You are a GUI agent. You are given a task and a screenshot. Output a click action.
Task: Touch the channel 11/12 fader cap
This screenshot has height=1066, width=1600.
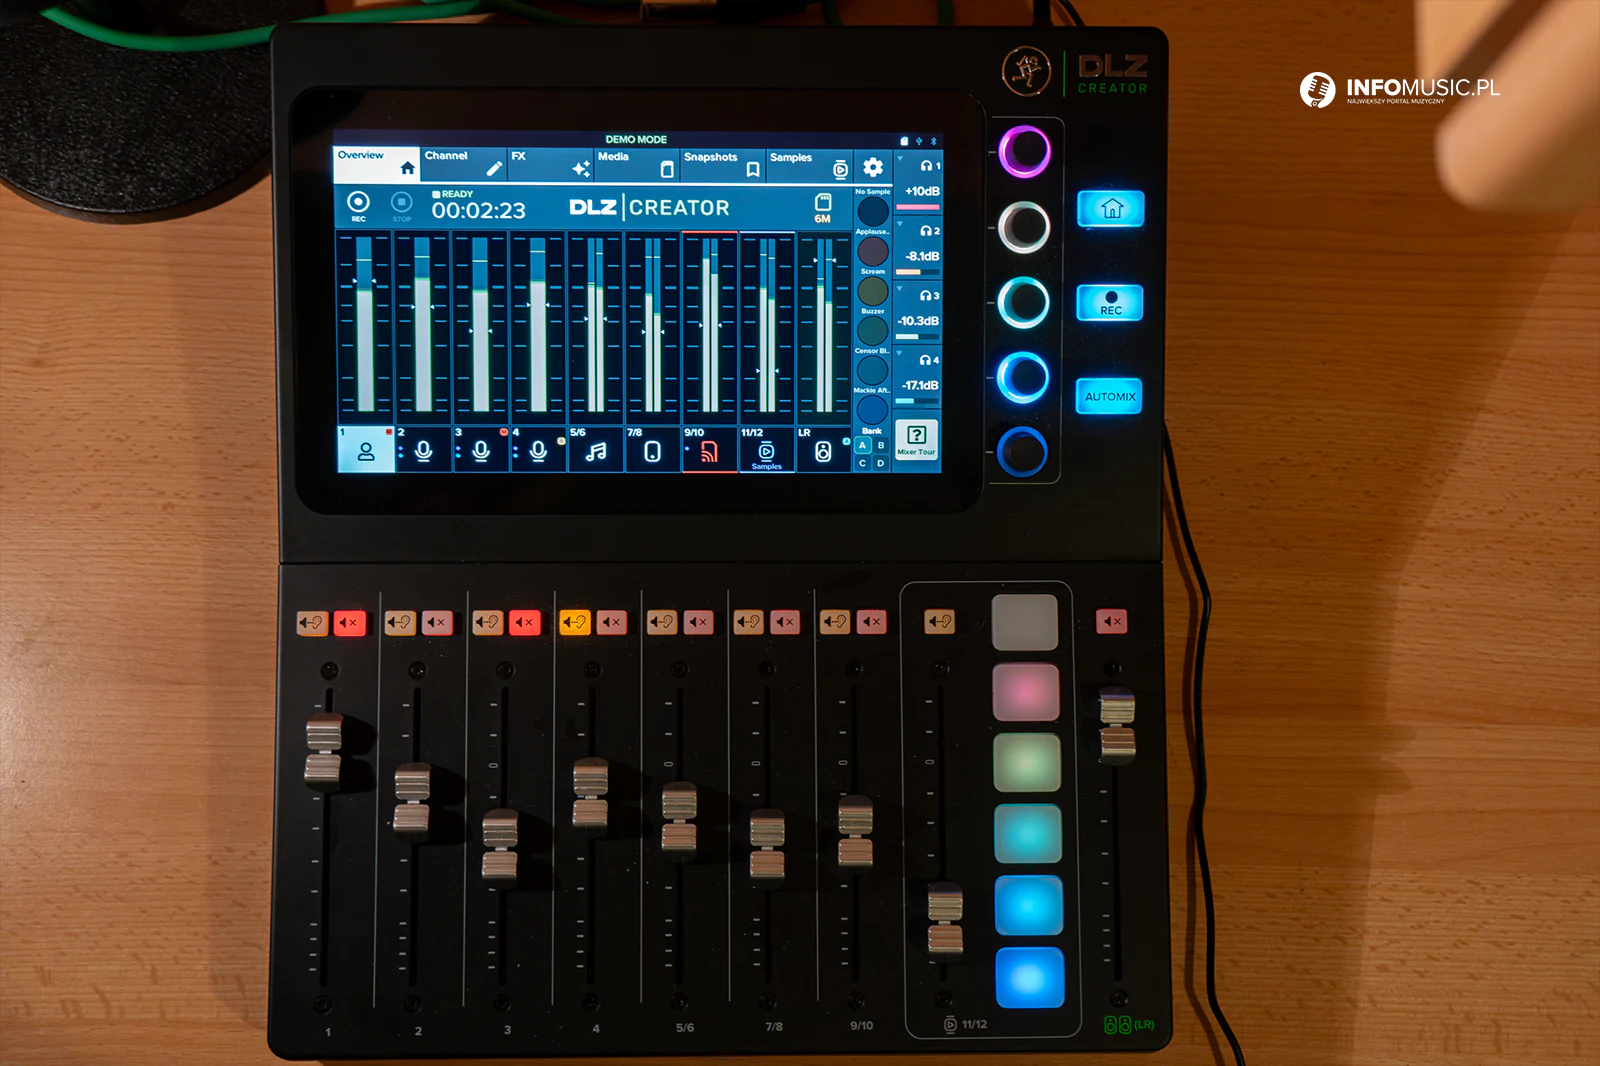pos(945,918)
